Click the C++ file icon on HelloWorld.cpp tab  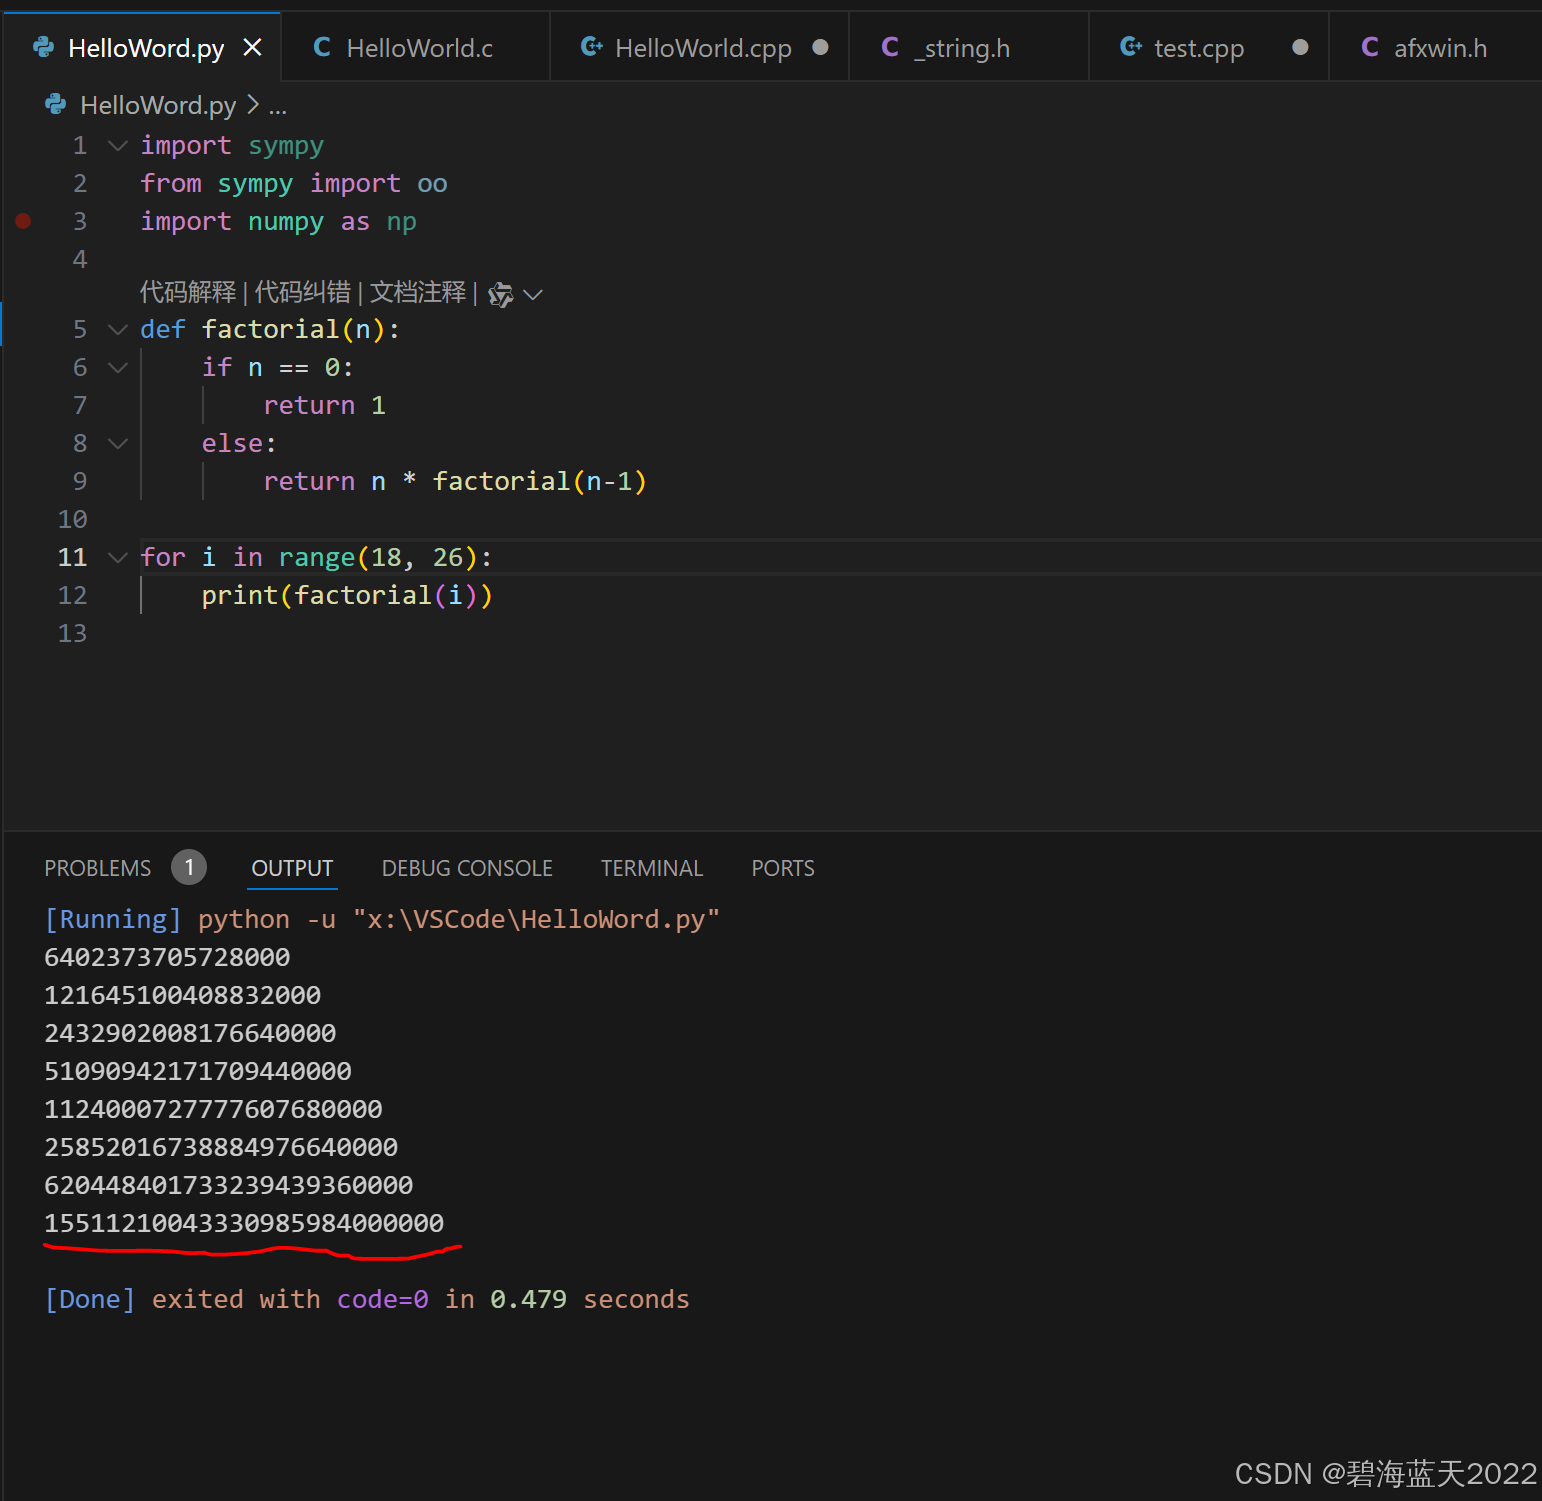click(x=591, y=47)
